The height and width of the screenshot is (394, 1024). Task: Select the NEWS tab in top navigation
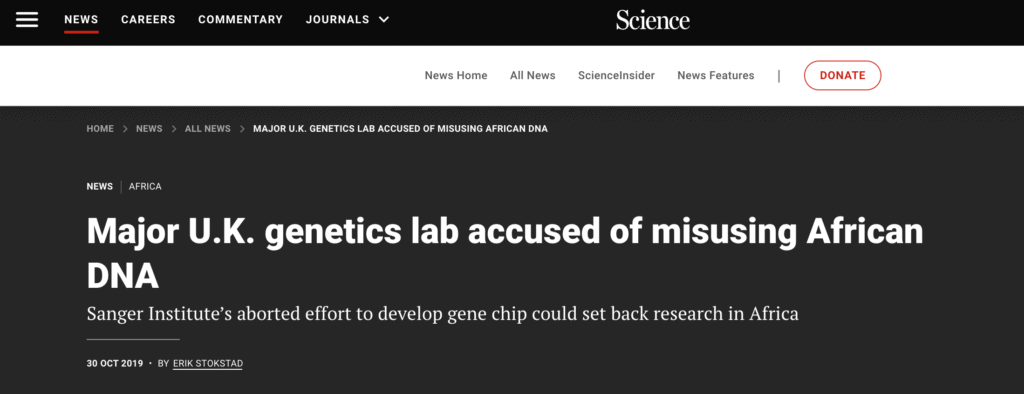(x=81, y=20)
